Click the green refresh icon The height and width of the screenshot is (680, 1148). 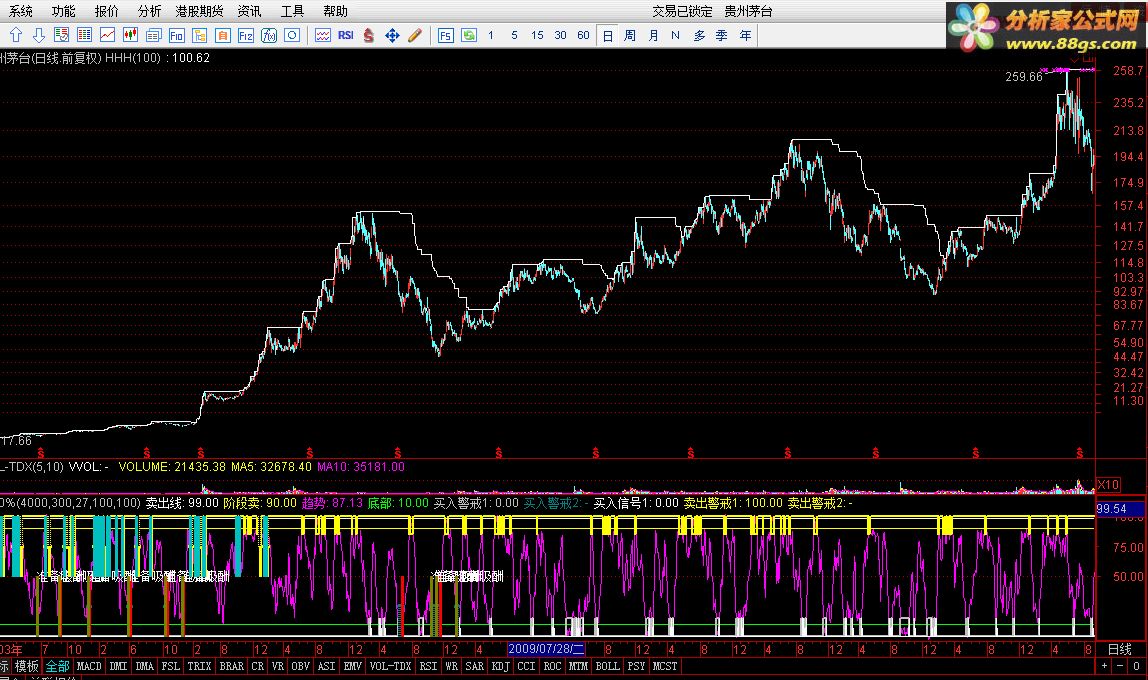tap(469, 35)
